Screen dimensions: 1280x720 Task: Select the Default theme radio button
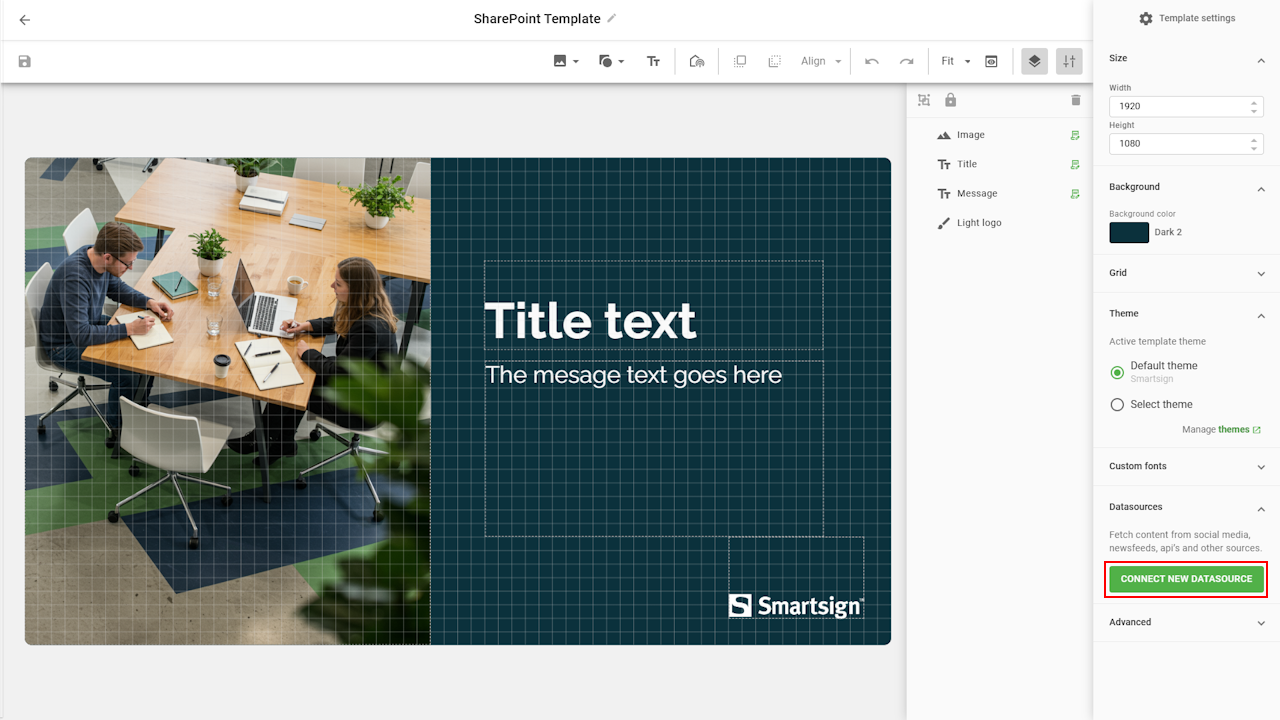(1117, 372)
